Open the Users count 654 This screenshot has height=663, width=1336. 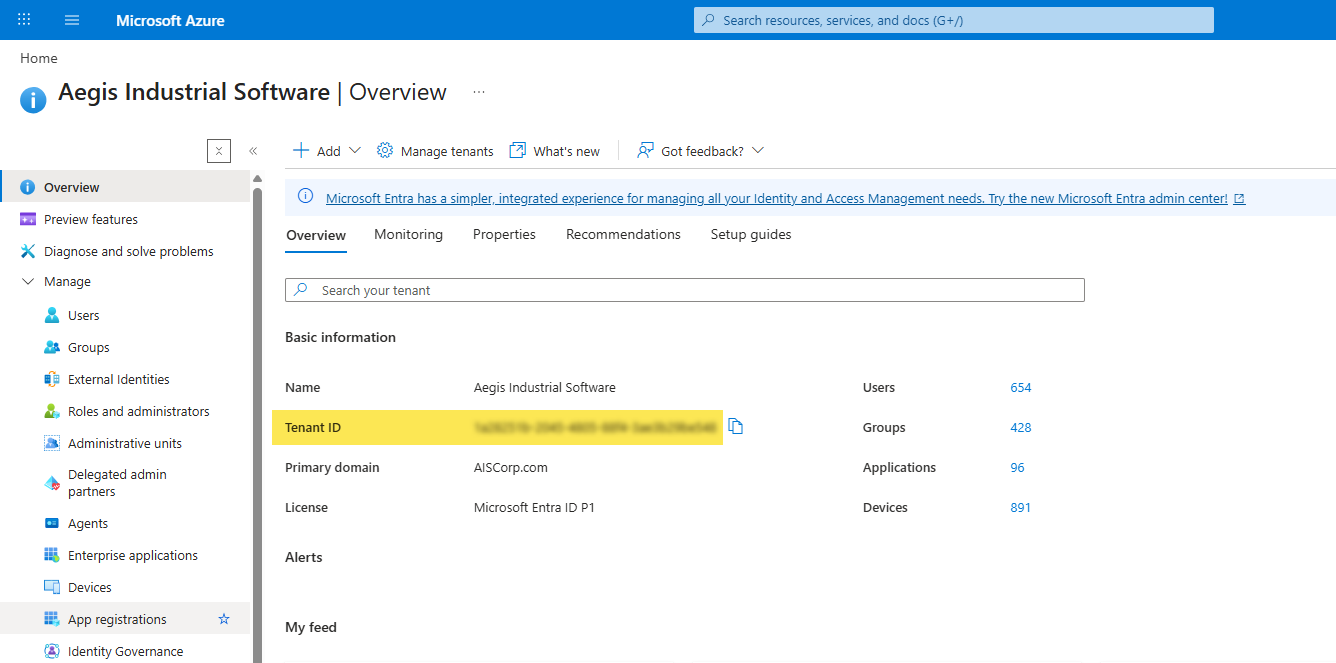coord(1020,388)
